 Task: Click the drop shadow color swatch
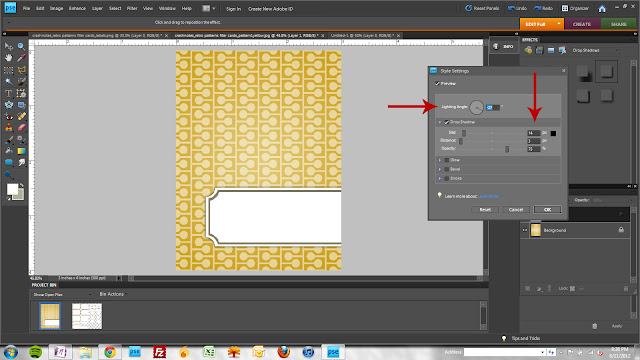[553, 133]
